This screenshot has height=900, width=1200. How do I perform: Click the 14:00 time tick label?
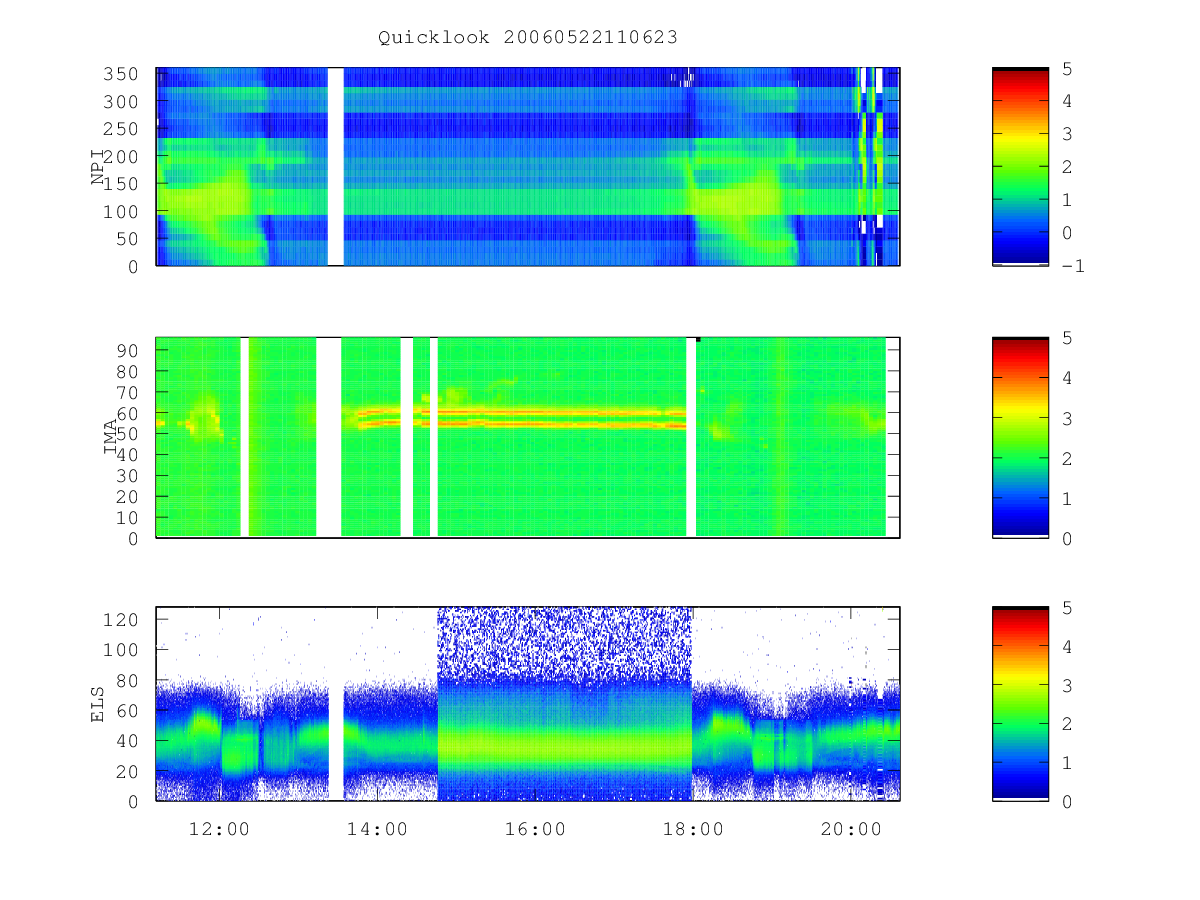(x=376, y=829)
